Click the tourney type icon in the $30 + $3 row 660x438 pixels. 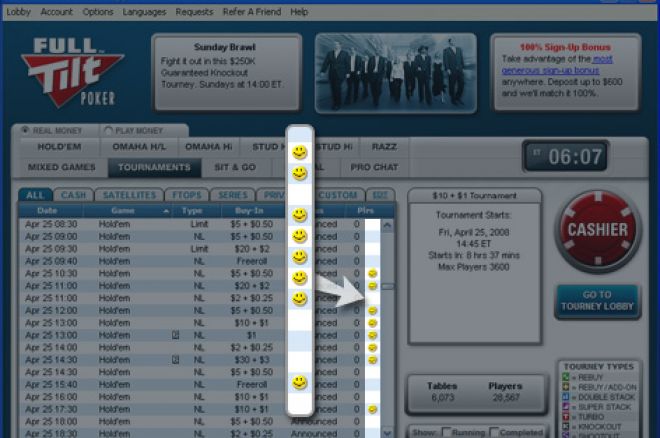(x=176, y=360)
